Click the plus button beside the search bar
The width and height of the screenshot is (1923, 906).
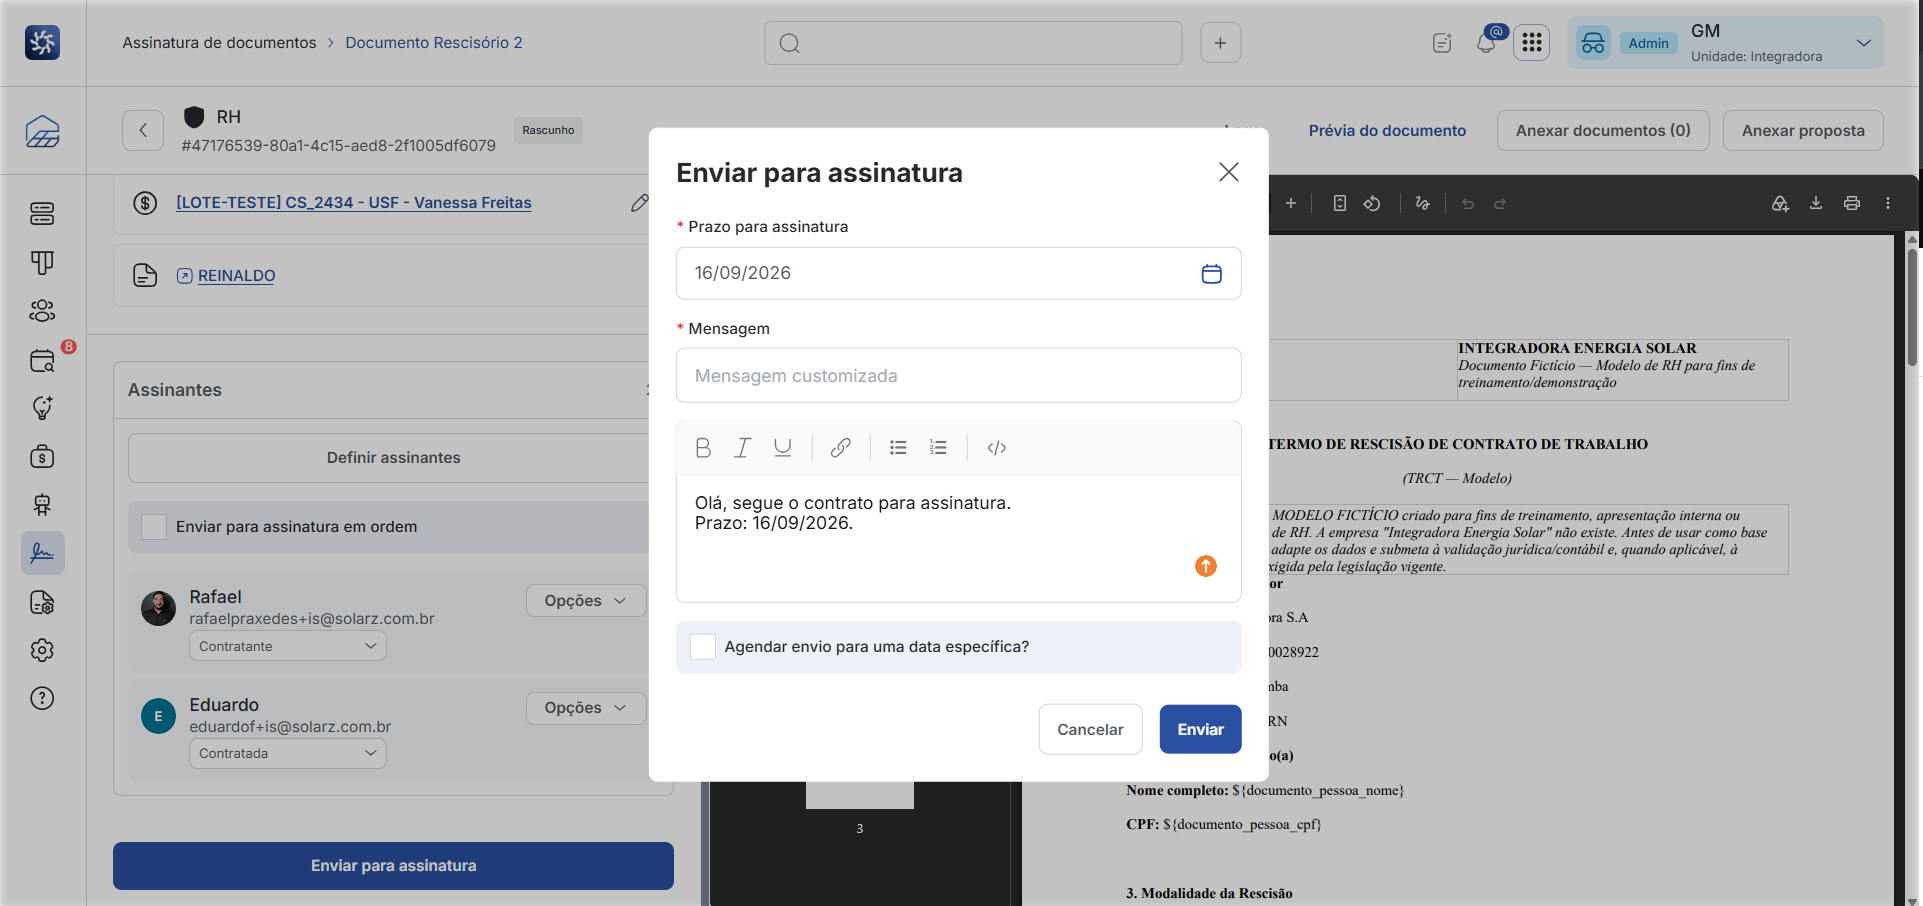coord(1220,43)
